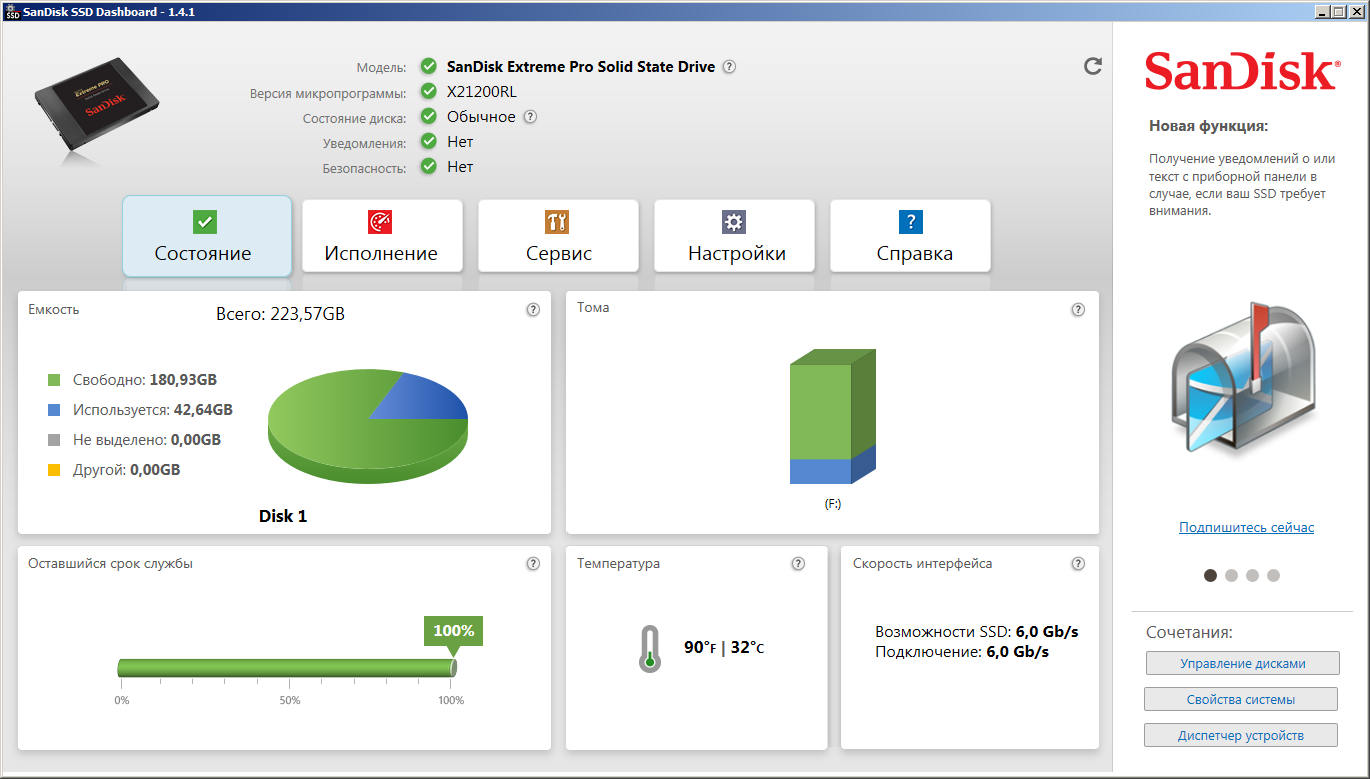This screenshot has width=1370, height=779.
Task: Open the Тома panel help icon
Action: 1078,310
